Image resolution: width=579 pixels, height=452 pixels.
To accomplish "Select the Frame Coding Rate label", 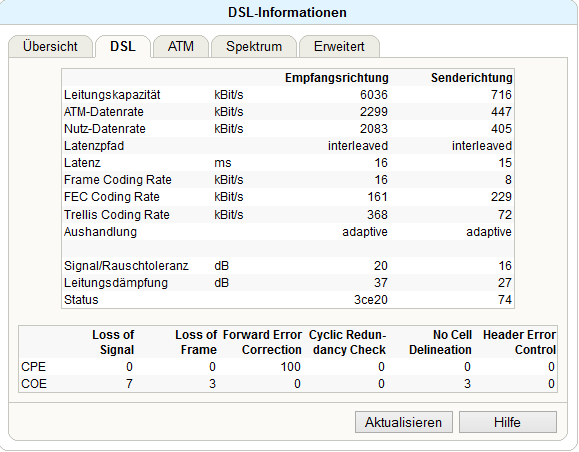I will [118, 180].
